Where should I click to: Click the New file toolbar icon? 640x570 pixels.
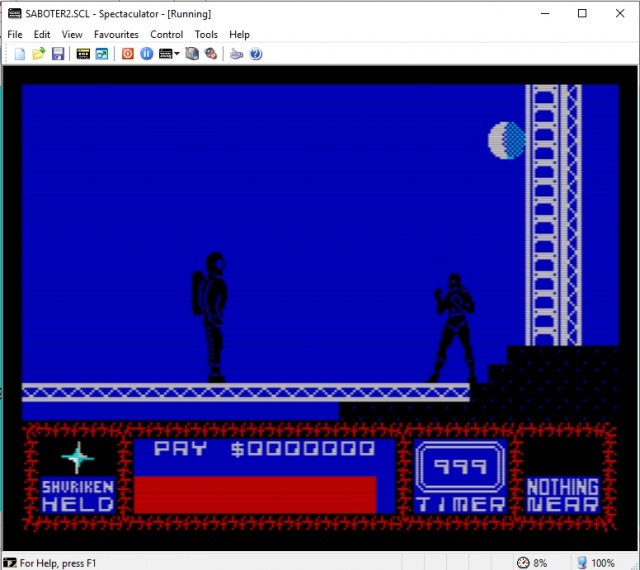(x=20, y=54)
